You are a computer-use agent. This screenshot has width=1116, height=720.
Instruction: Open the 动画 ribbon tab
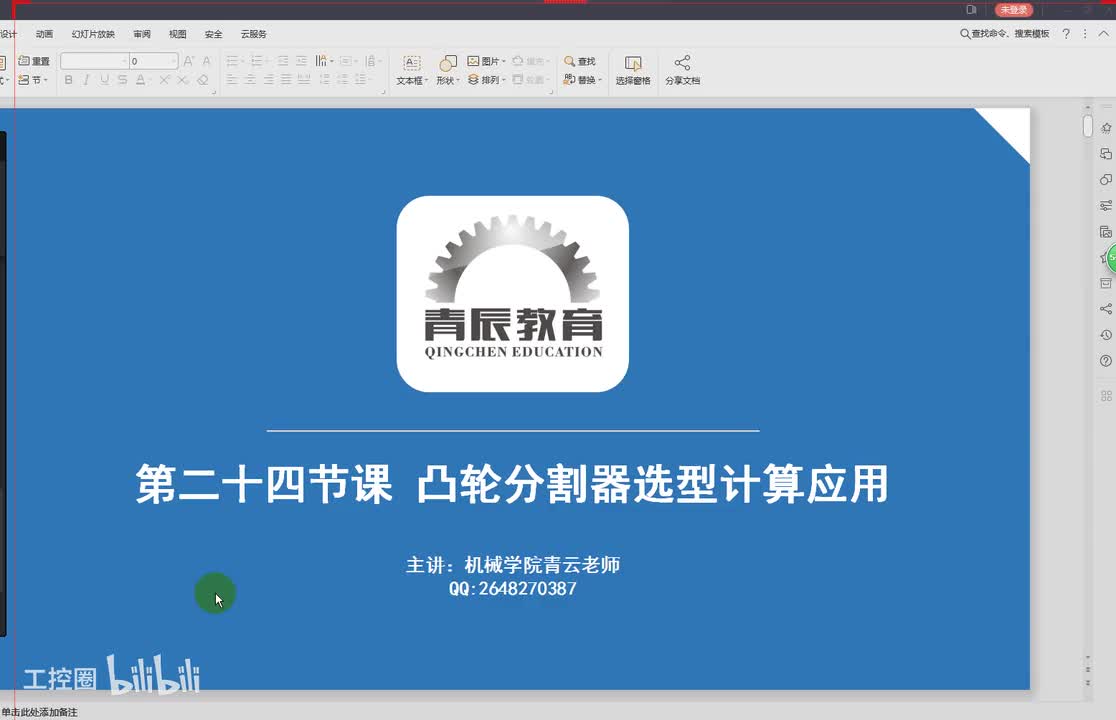(x=44, y=33)
